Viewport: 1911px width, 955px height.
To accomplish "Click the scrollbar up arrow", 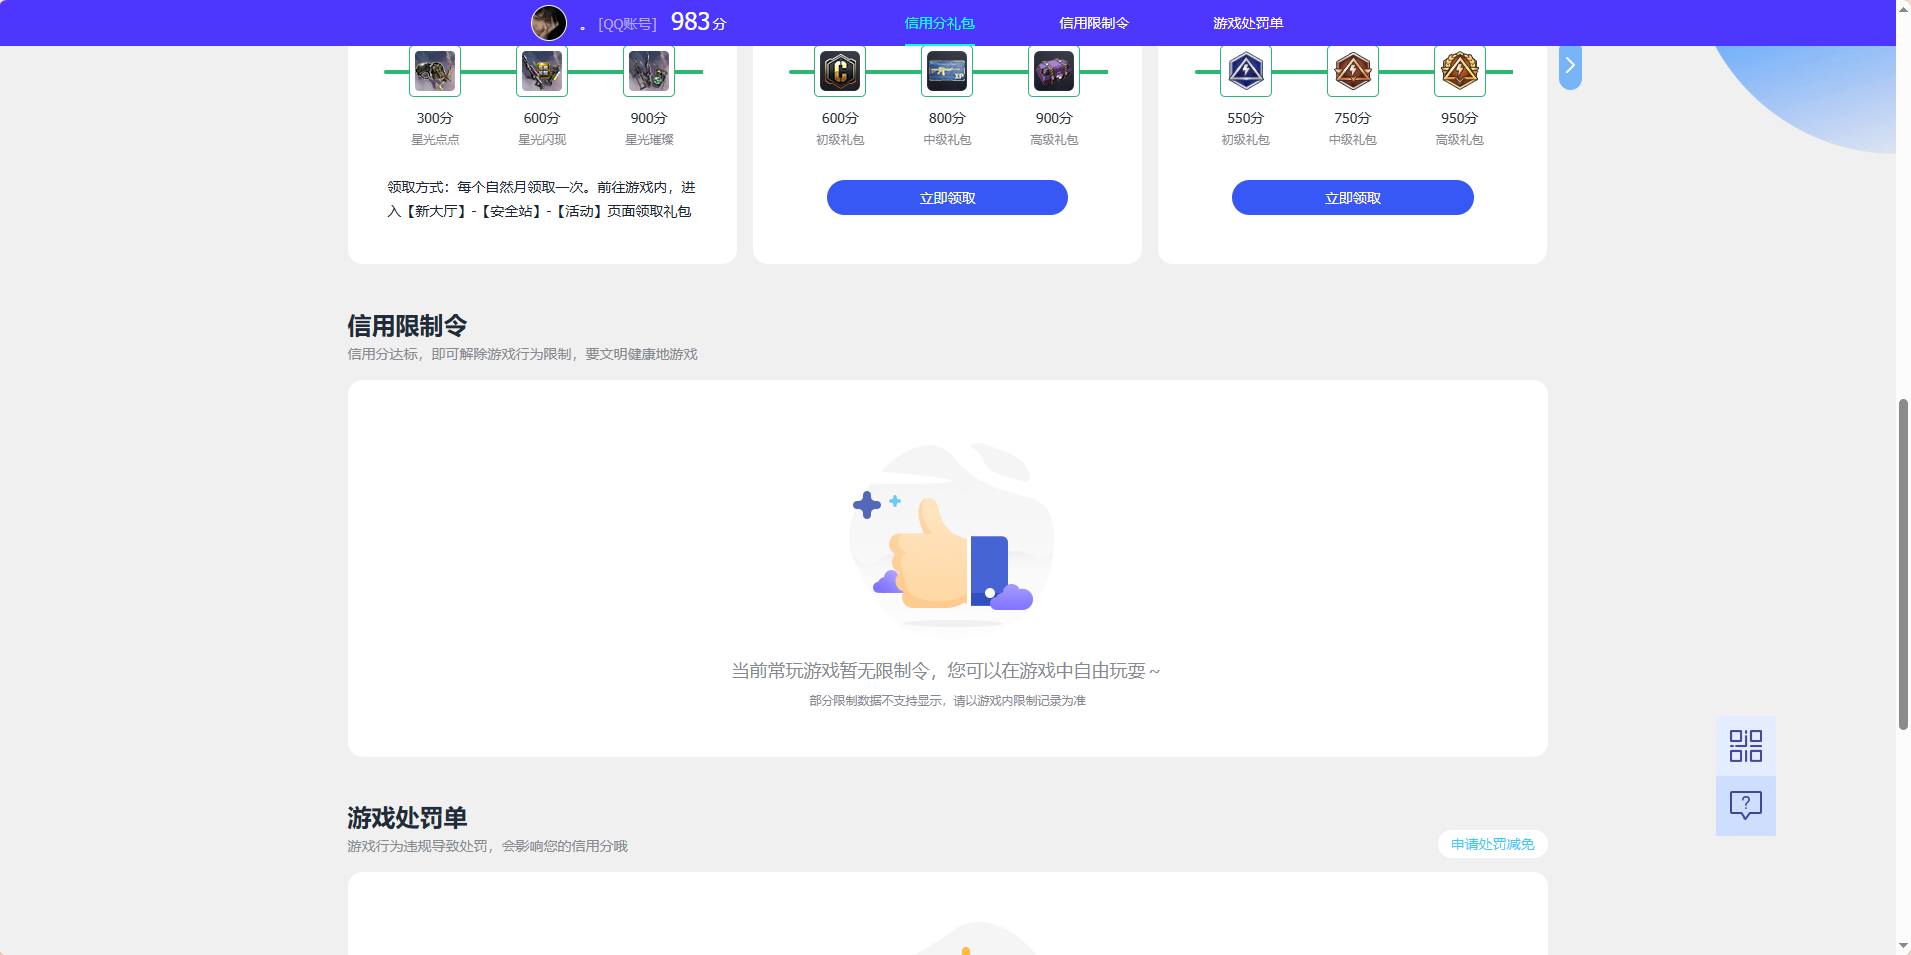I will (1903, 8).
